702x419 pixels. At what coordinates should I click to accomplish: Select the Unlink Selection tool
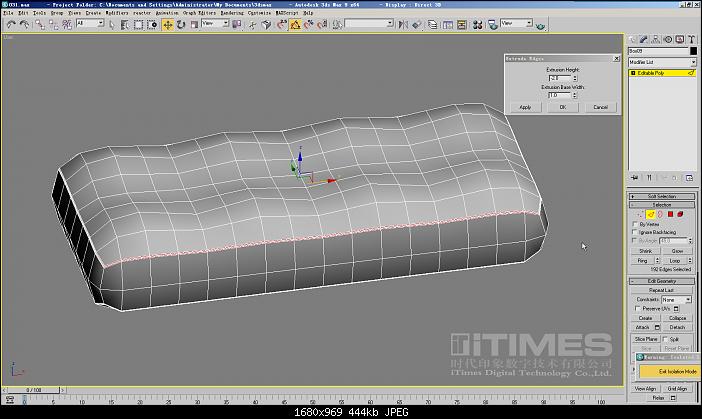(x=54, y=25)
